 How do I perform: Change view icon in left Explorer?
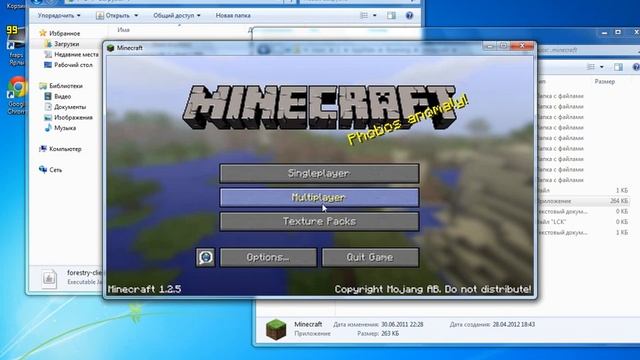click(364, 16)
